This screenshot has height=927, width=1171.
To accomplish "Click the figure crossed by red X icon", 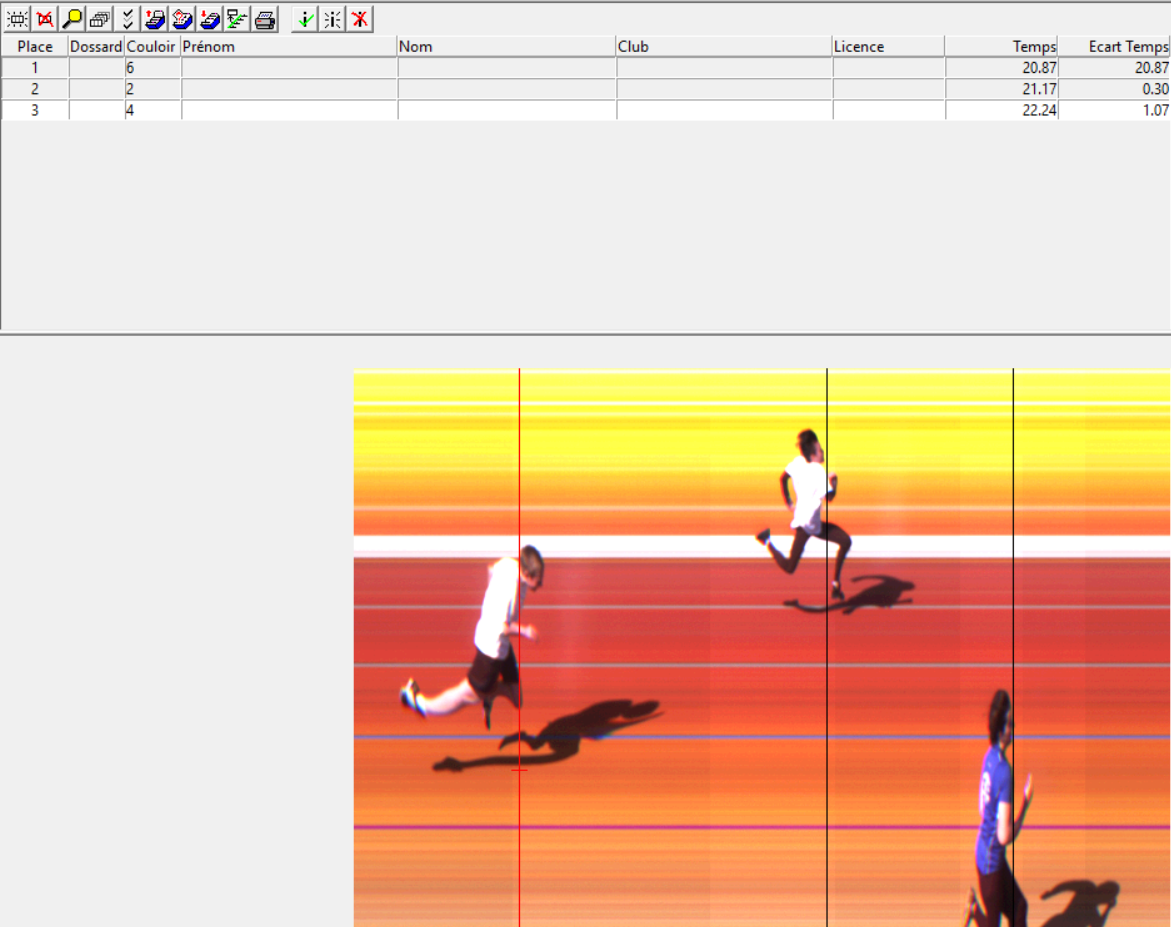I will [x=360, y=19].
